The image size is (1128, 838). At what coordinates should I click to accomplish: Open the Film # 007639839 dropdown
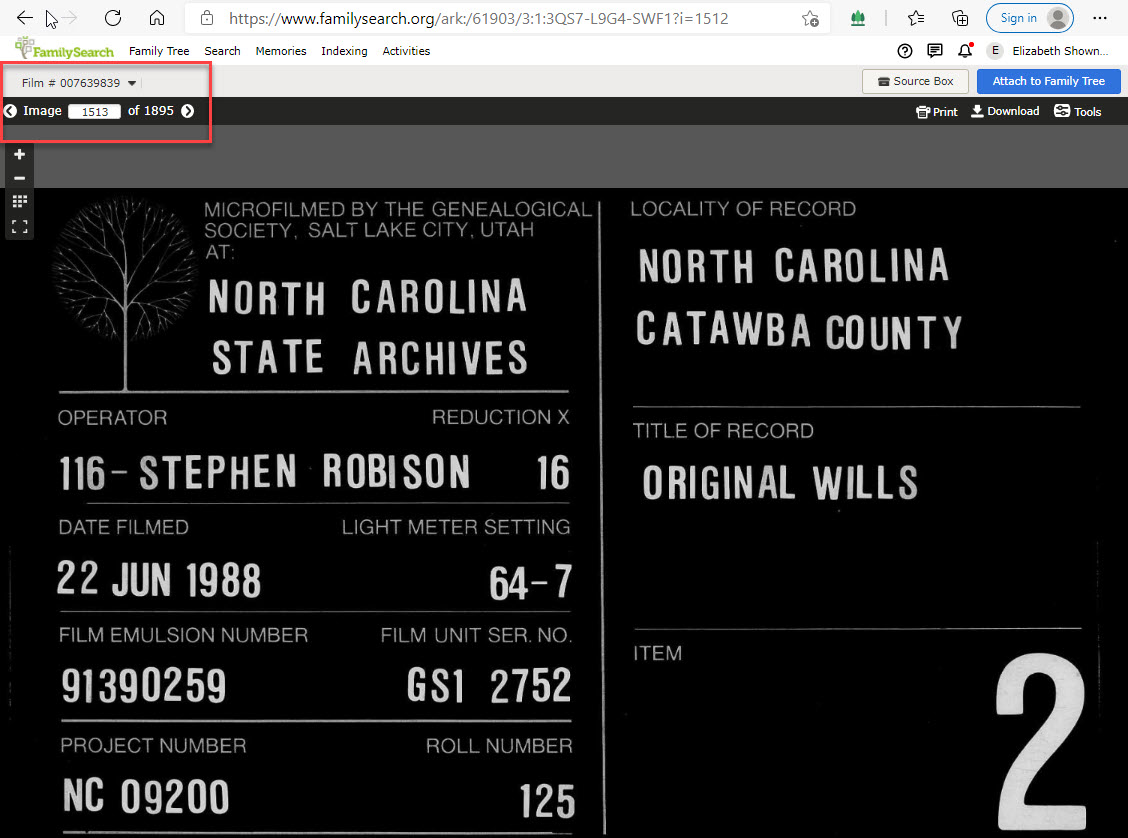pyautogui.click(x=75, y=84)
